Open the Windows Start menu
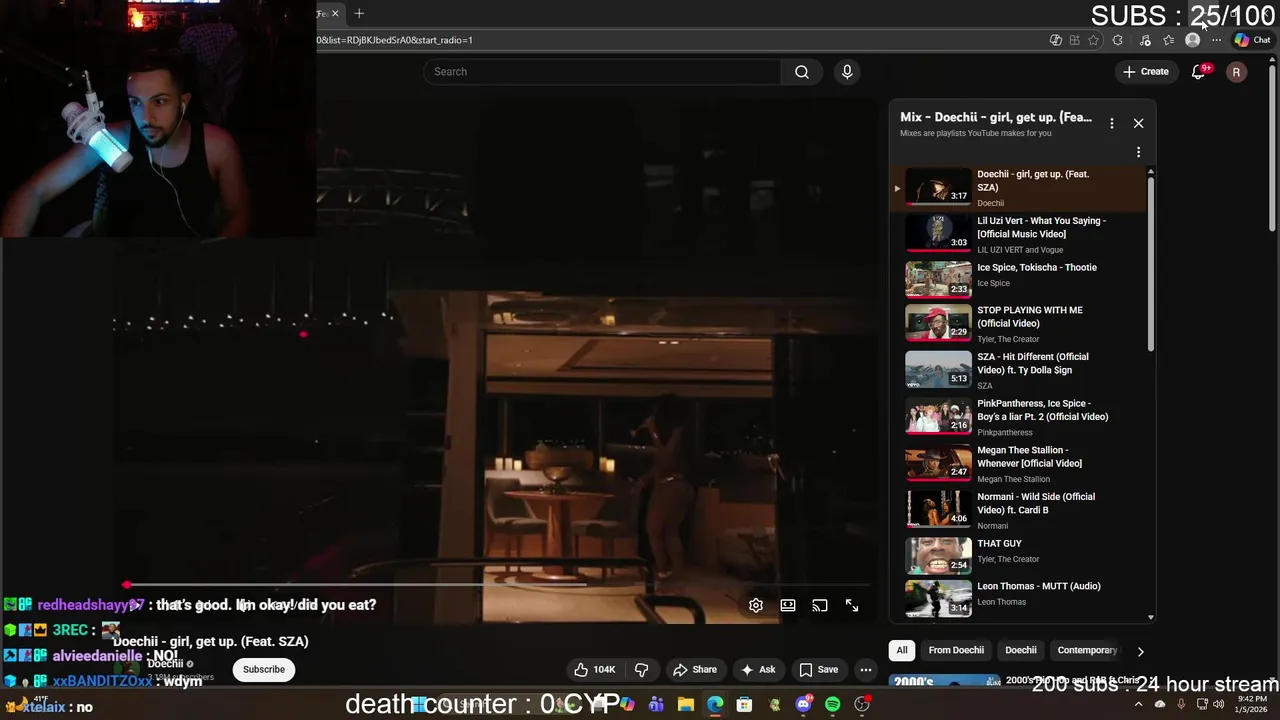1280x720 pixels. (419, 704)
